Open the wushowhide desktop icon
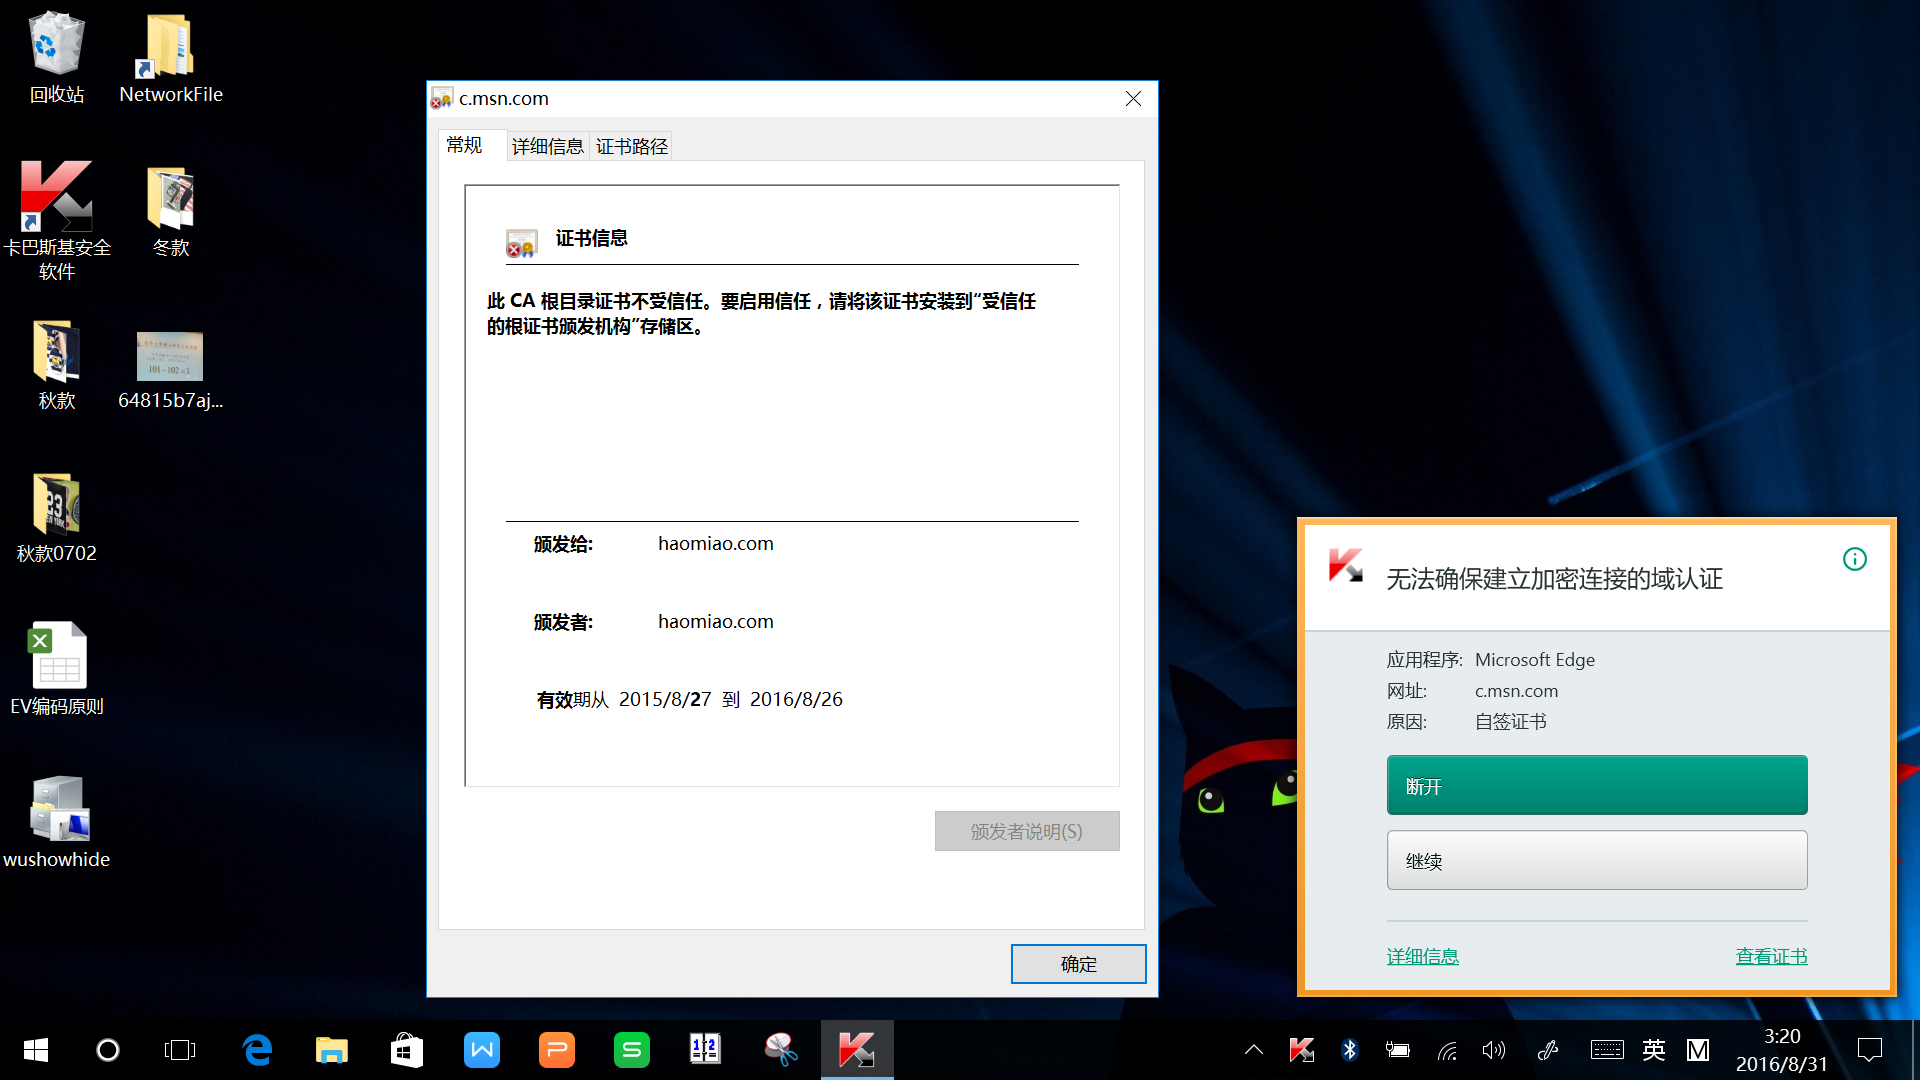Screen dimensions: 1920x1080 (x=56, y=822)
